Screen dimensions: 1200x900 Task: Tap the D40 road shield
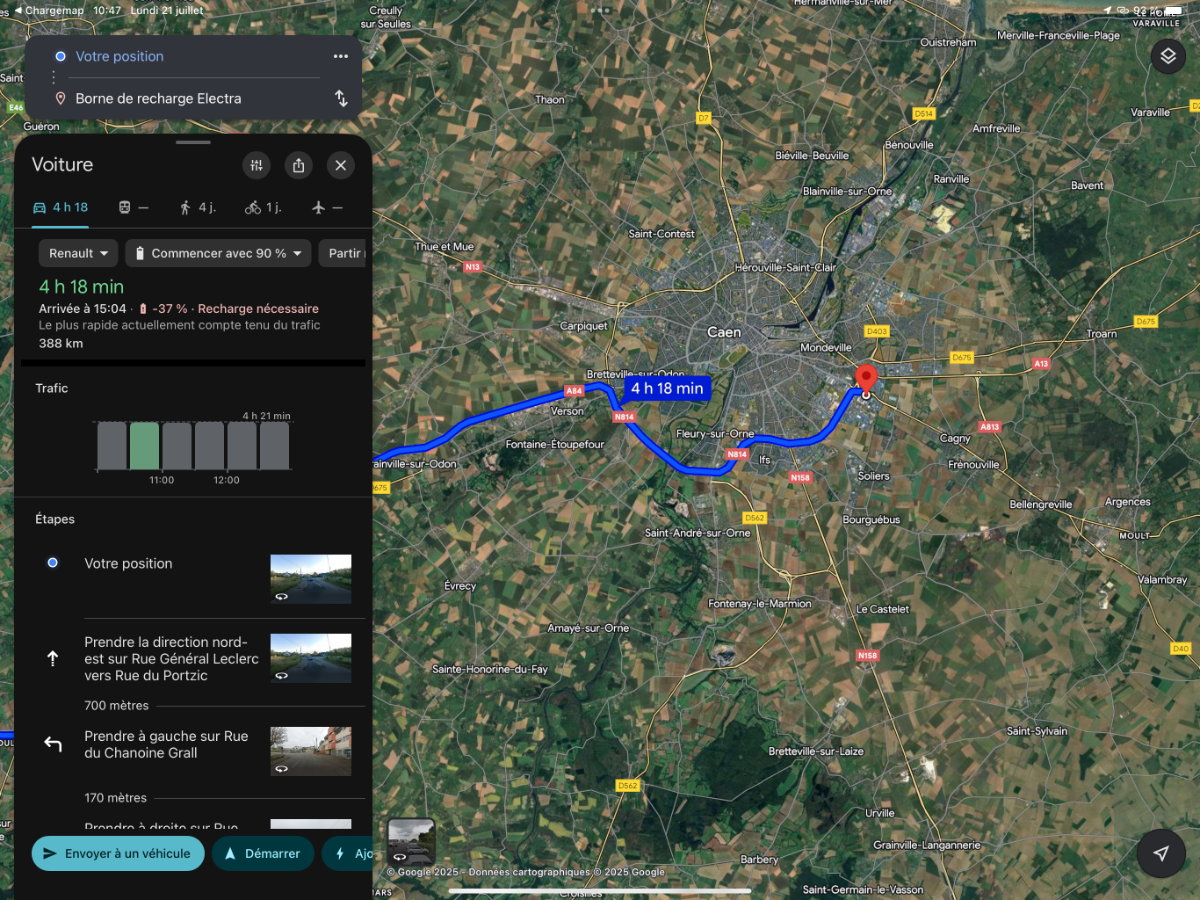[1181, 649]
